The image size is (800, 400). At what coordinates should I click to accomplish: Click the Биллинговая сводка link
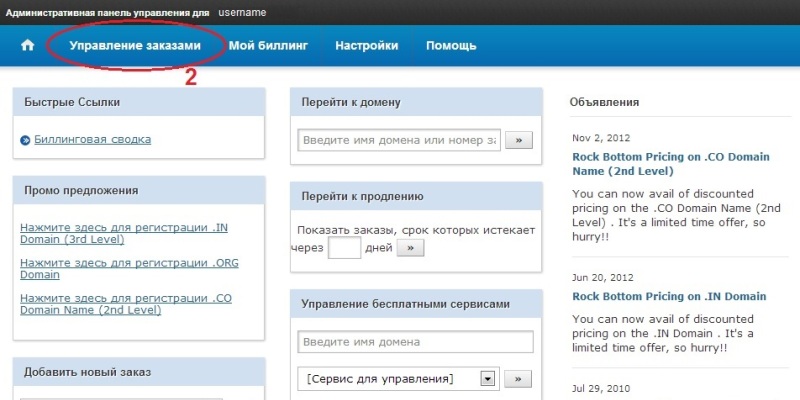pyautogui.click(x=92, y=139)
